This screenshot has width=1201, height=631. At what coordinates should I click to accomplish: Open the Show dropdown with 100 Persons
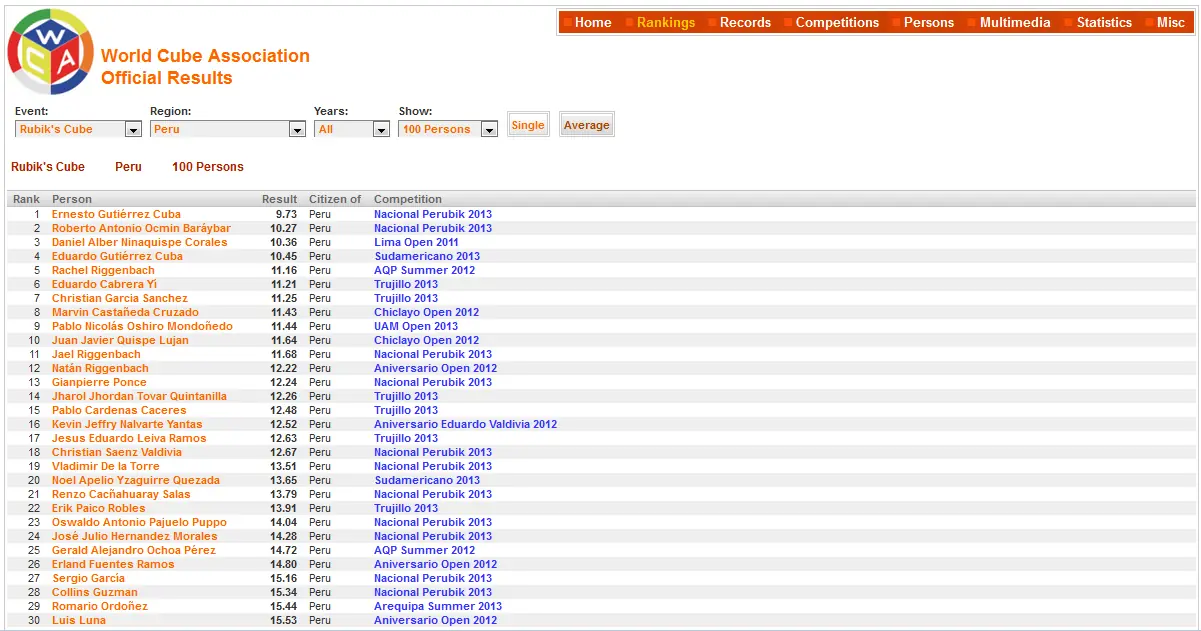pos(448,129)
